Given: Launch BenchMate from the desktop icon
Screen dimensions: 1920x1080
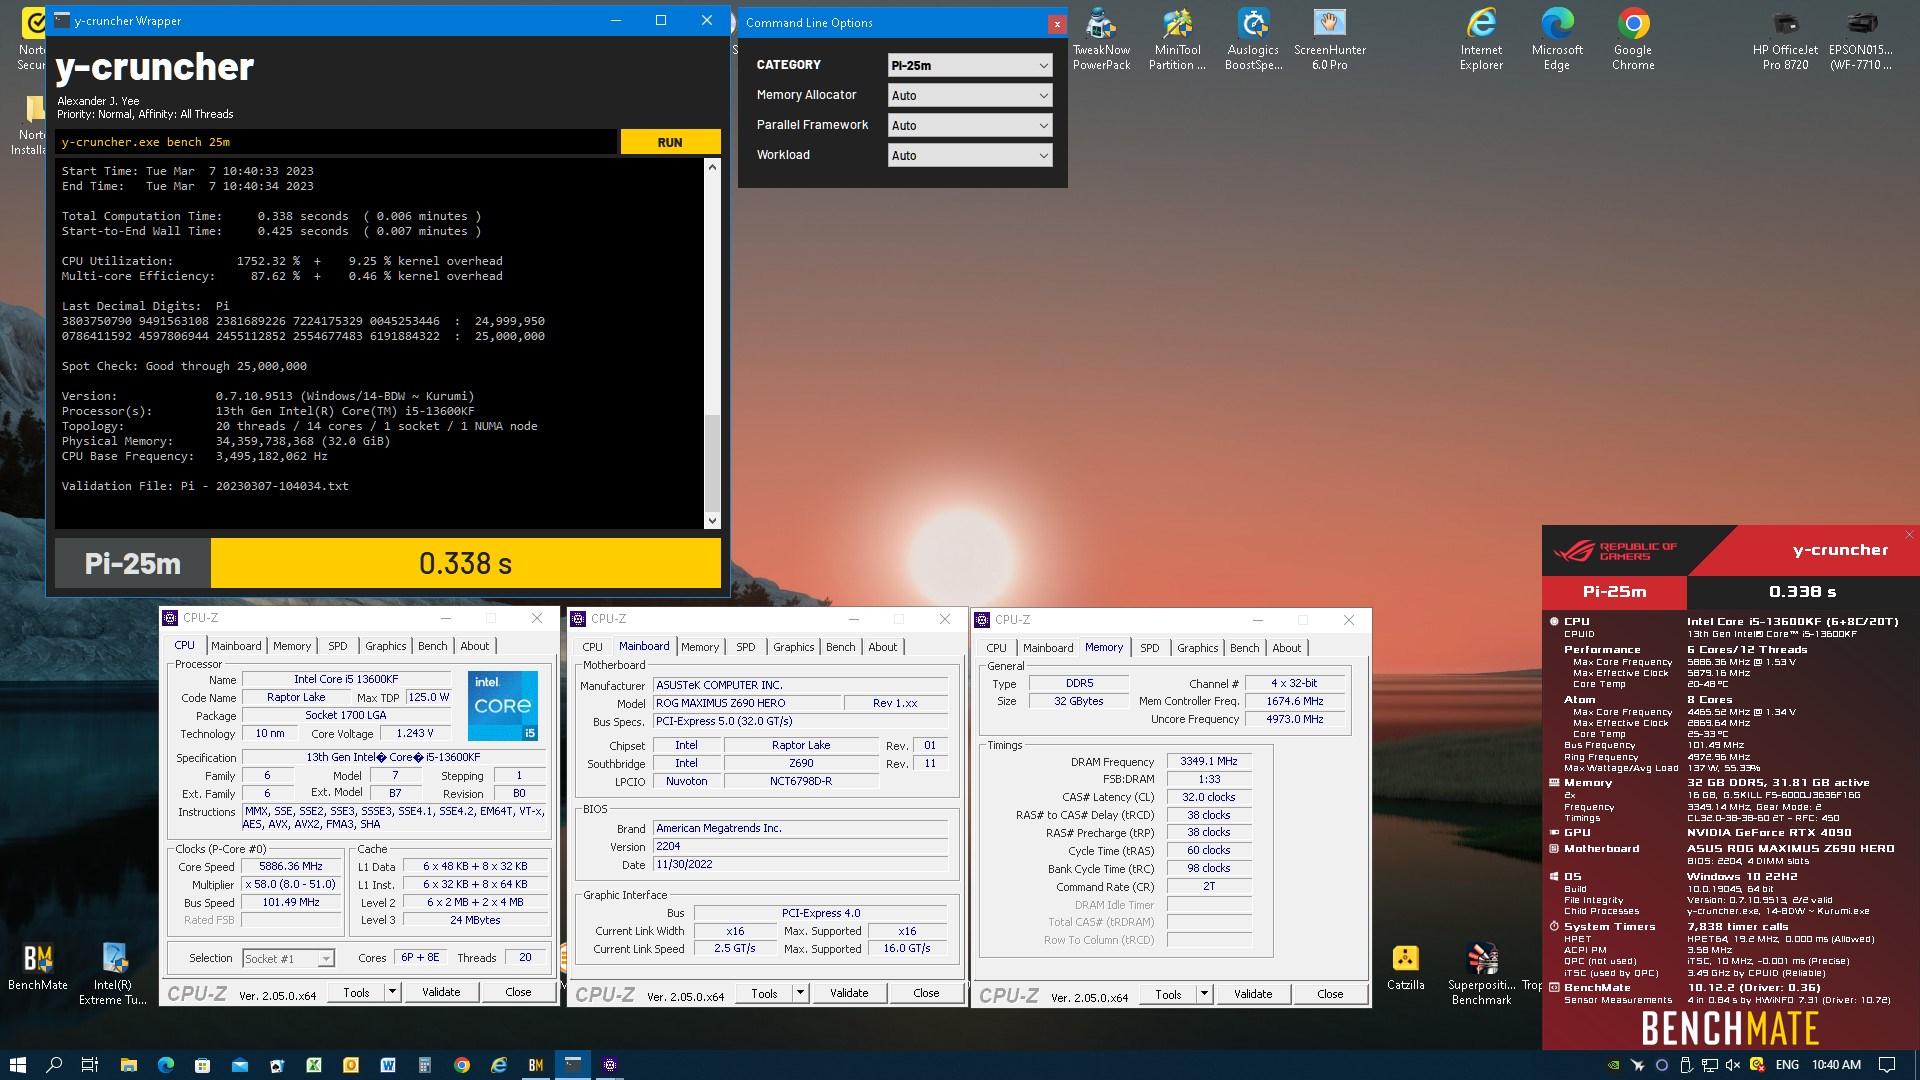Looking at the screenshot, I should tap(38, 967).
